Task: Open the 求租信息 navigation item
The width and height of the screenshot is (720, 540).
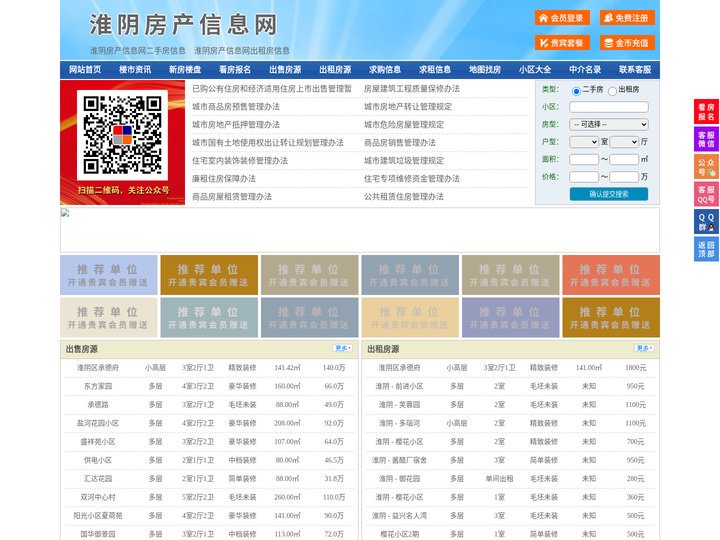Action: click(435, 70)
